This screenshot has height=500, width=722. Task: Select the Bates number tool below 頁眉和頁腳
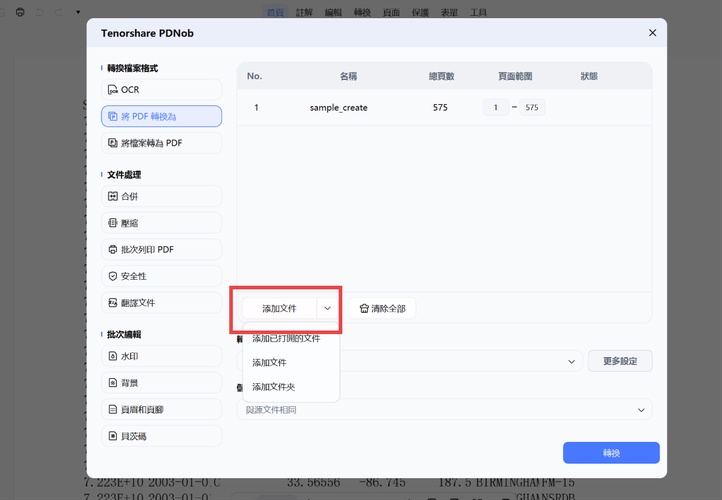[161, 436]
